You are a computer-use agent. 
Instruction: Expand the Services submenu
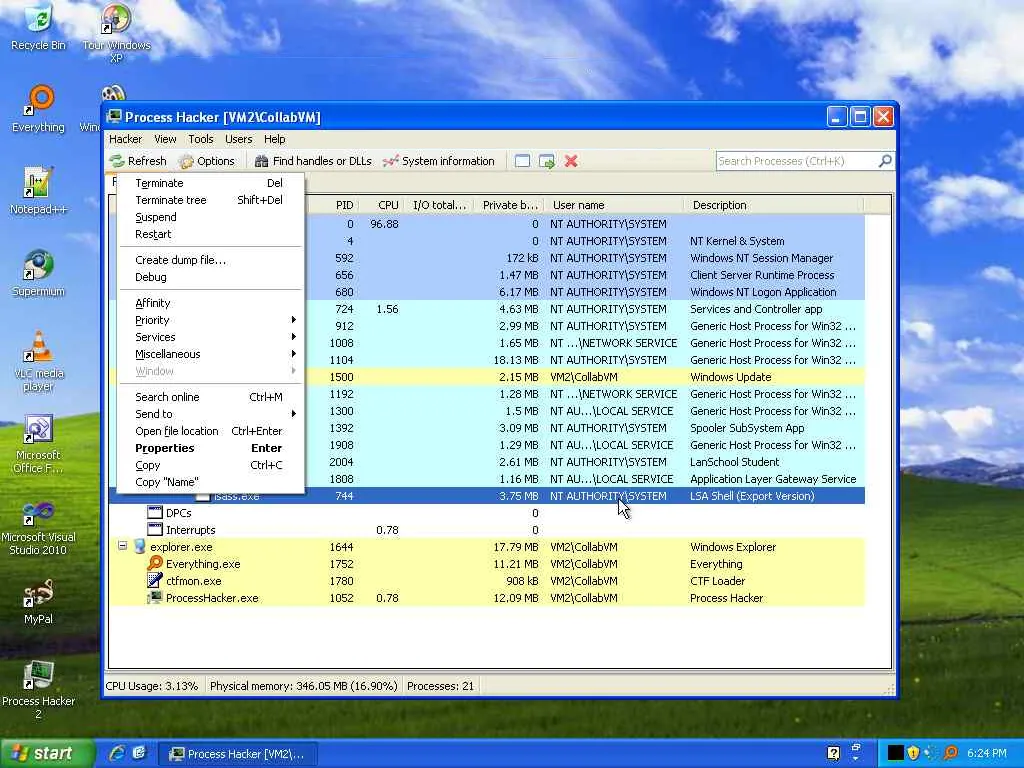[210, 337]
